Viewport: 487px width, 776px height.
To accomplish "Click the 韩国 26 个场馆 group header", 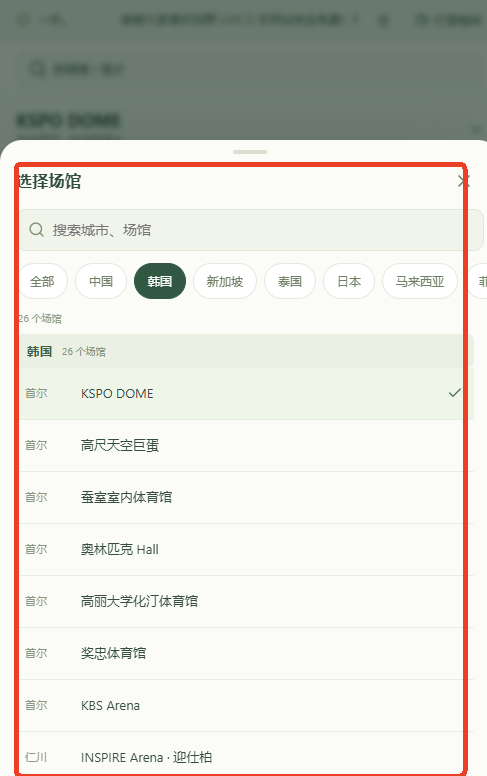I will pos(246,351).
